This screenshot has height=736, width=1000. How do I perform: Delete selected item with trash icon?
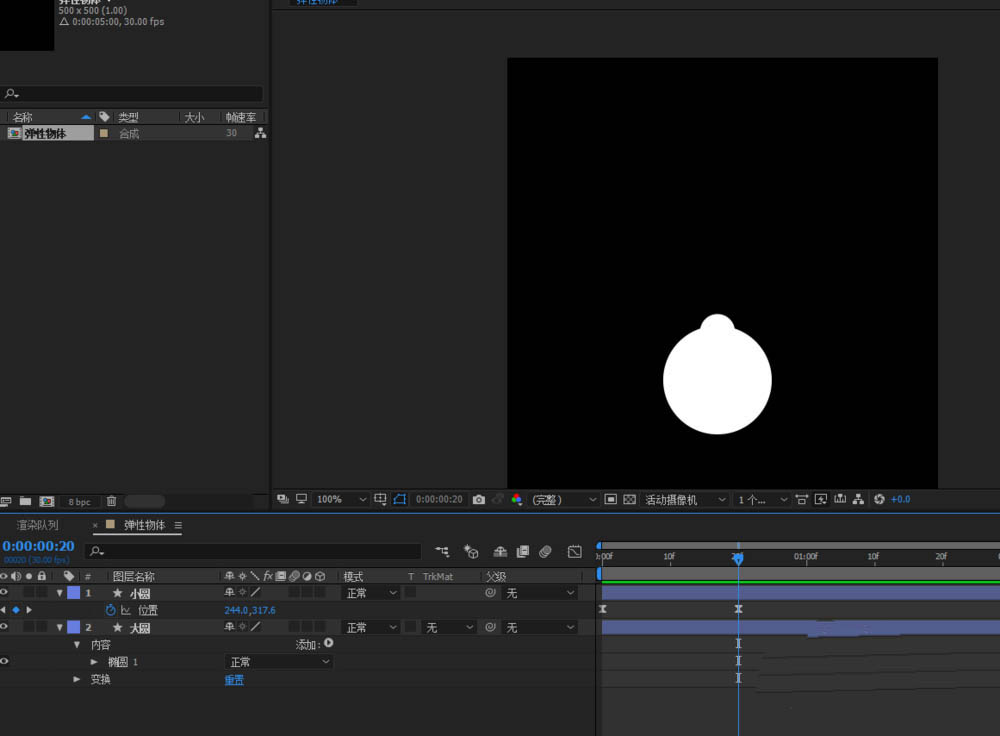112,501
